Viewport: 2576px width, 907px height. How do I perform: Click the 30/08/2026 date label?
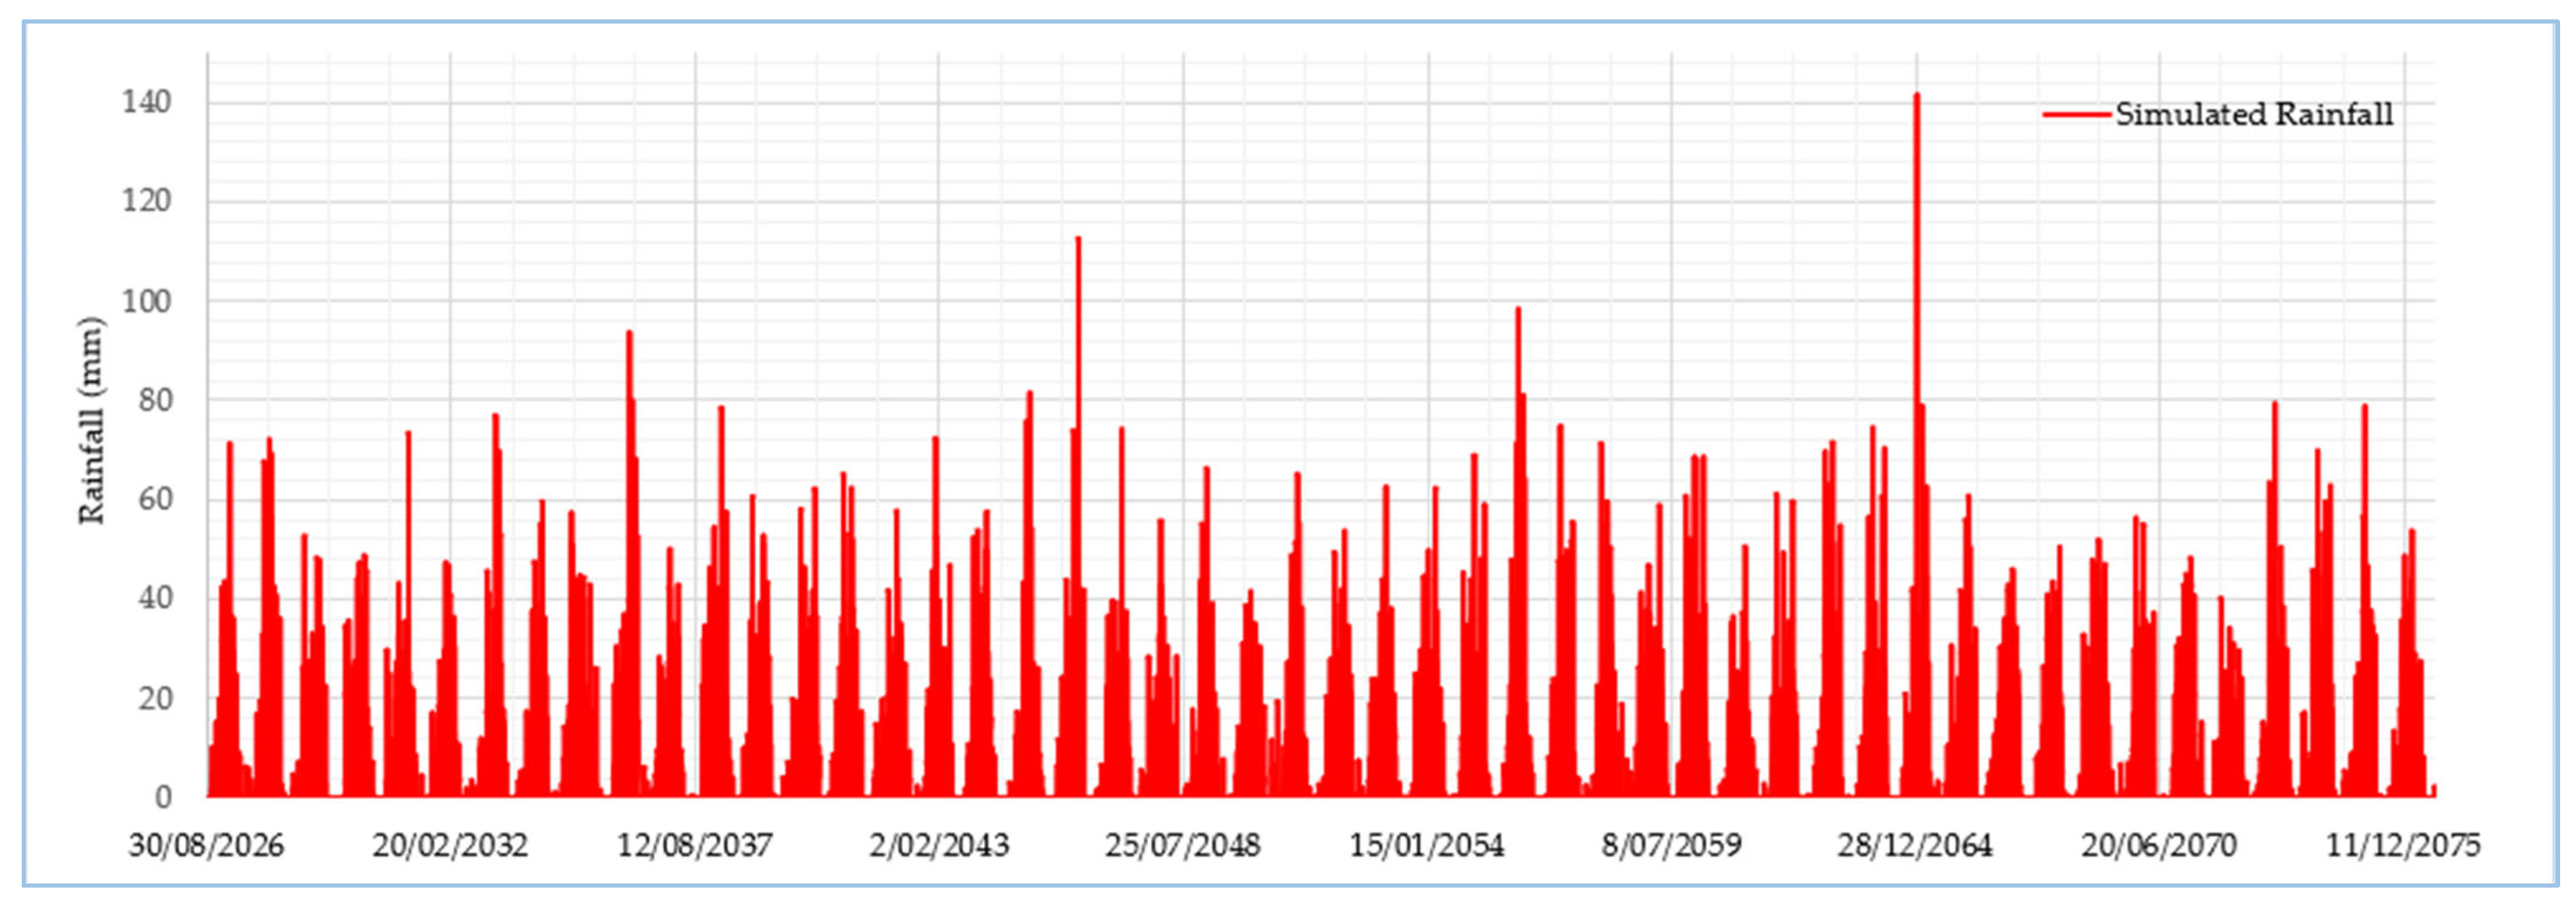point(206,846)
